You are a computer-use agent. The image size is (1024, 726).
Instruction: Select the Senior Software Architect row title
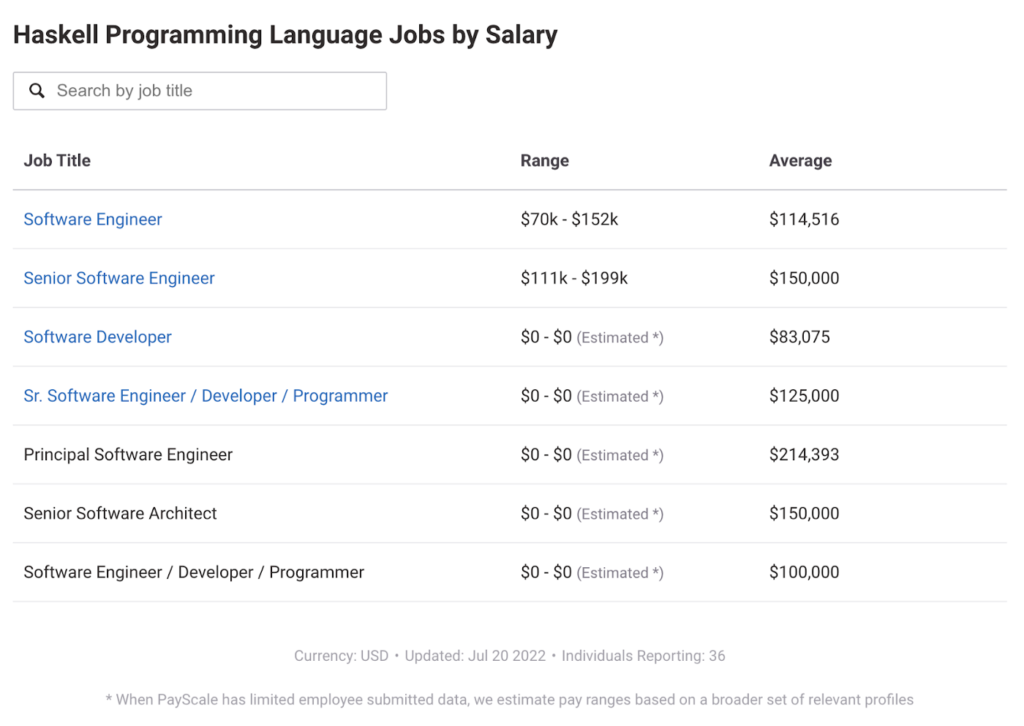coord(120,514)
